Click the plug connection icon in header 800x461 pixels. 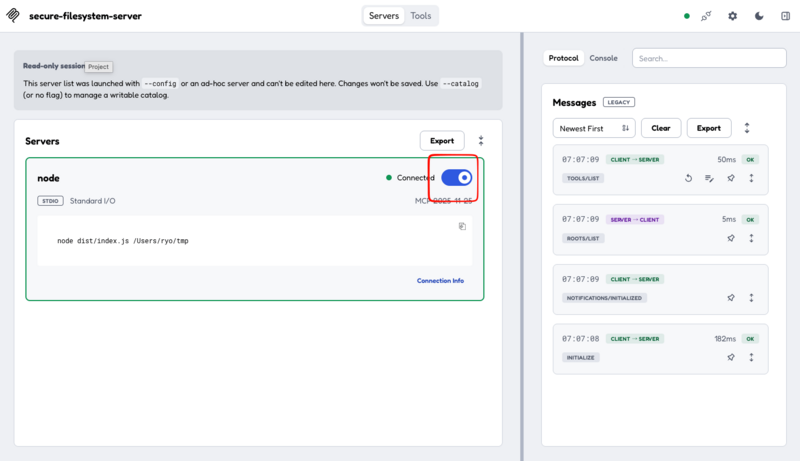pos(706,16)
